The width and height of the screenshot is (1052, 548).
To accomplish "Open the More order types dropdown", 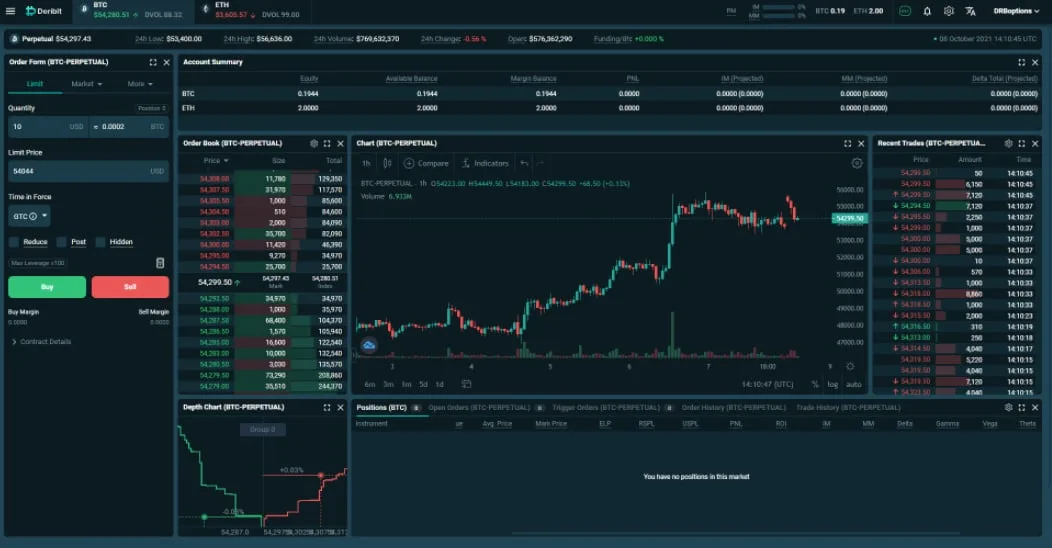I will [140, 84].
